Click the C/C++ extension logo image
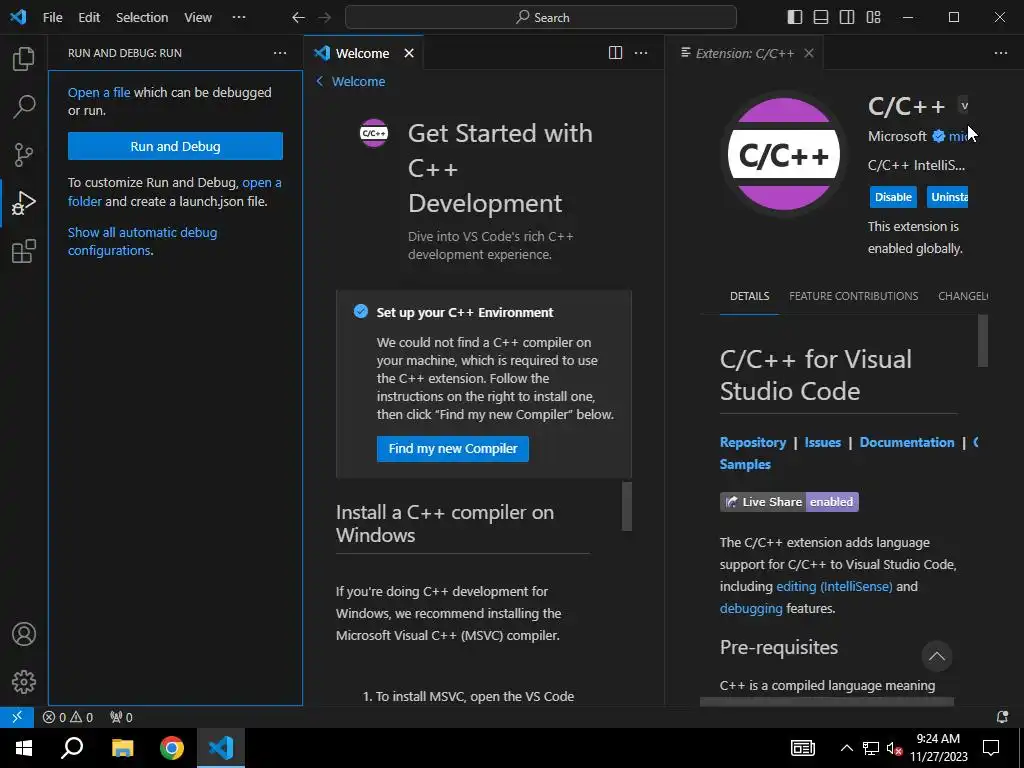 pyautogui.click(x=784, y=155)
